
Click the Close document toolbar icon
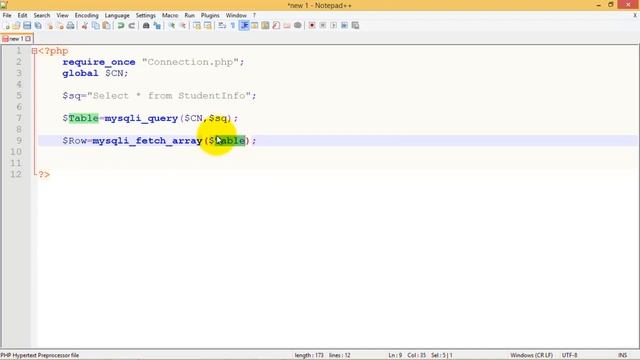49,26
